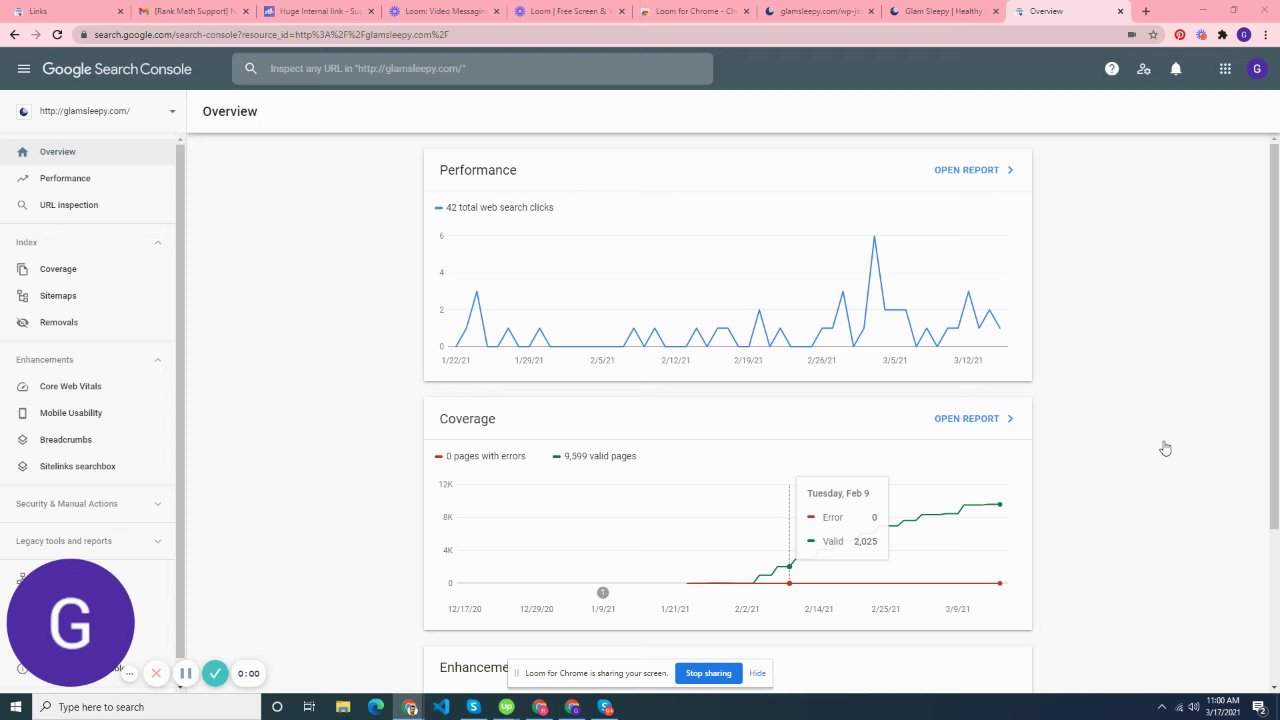Open users and permissions settings icon
This screenshot has width=1280, height=720.
click(x=1143, y=69)
